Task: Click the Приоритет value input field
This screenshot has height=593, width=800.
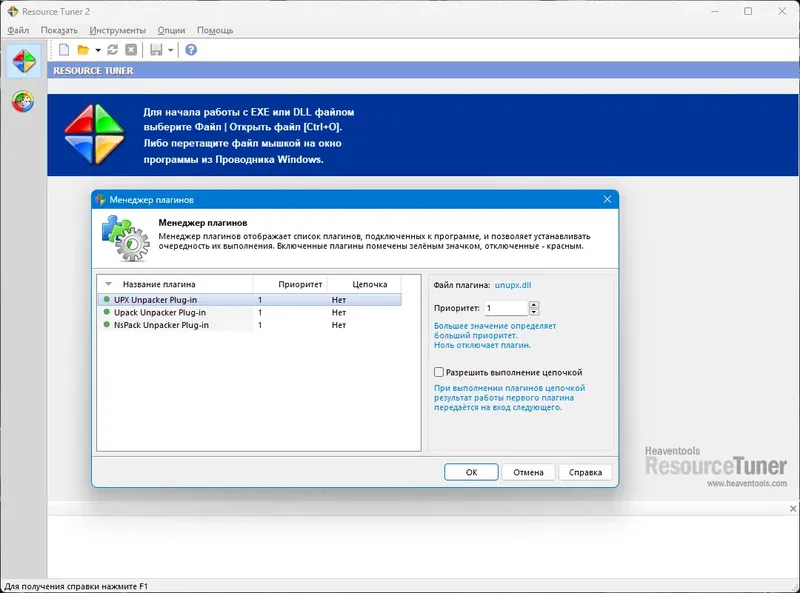Action: (506, 308)
